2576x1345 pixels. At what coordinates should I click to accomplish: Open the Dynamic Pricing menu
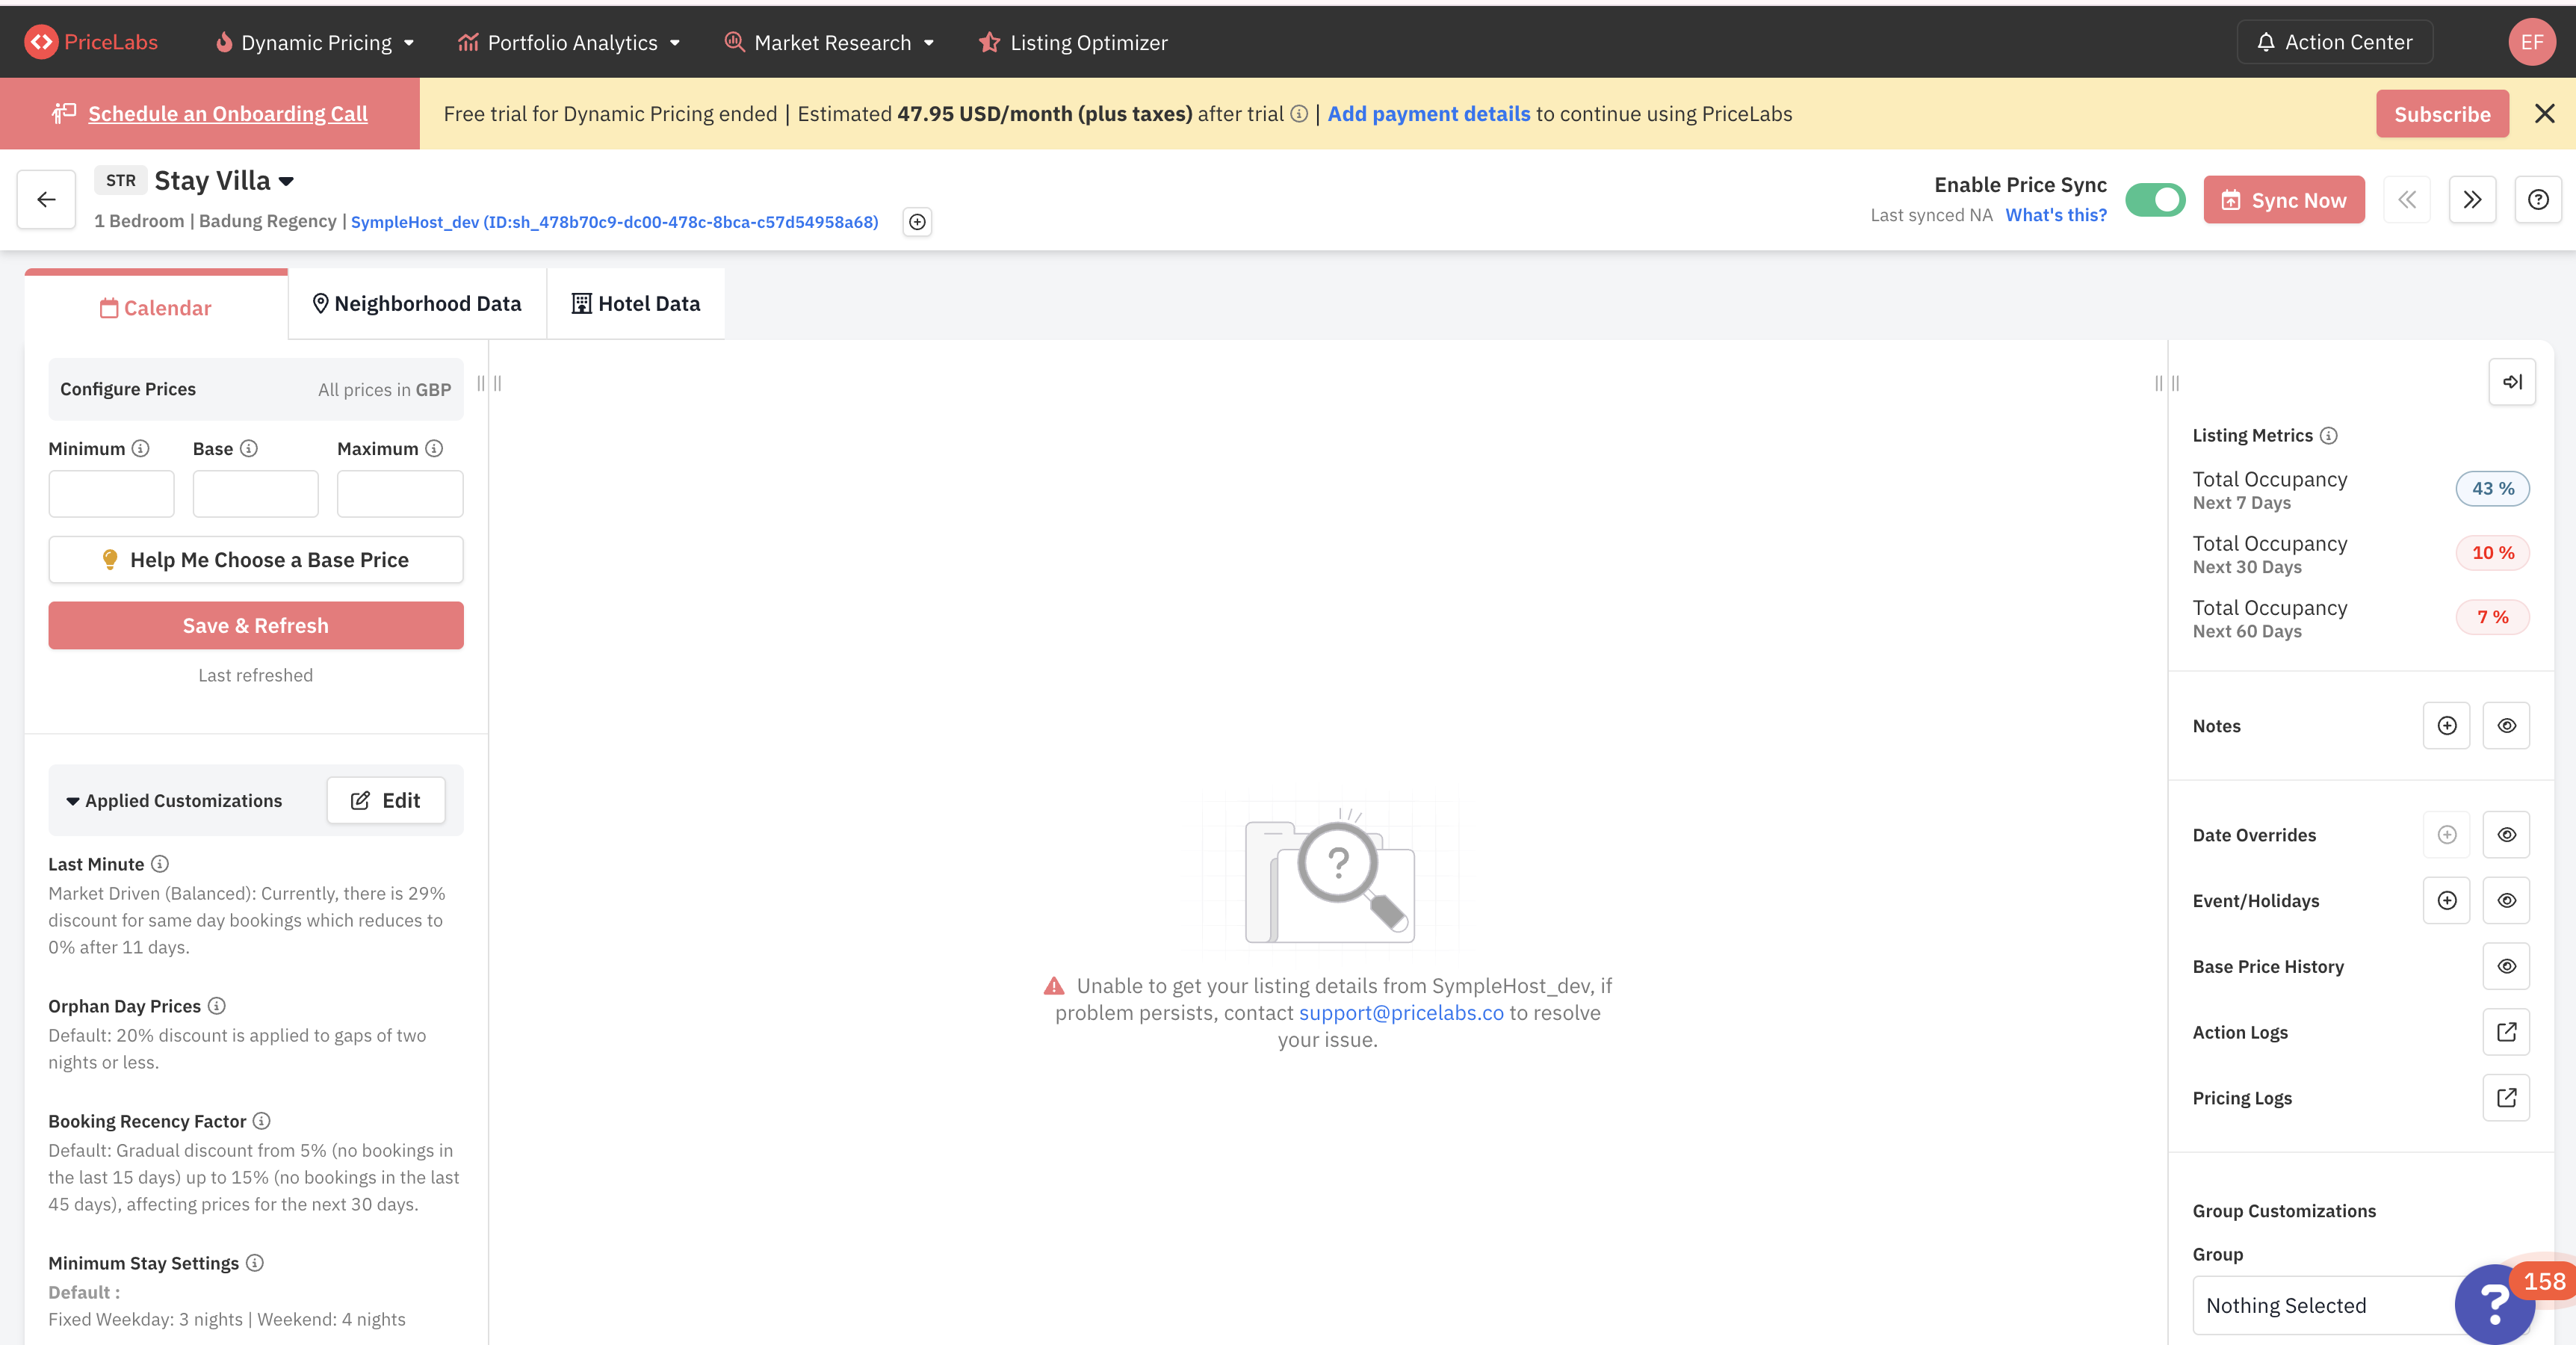pos(315,42)
